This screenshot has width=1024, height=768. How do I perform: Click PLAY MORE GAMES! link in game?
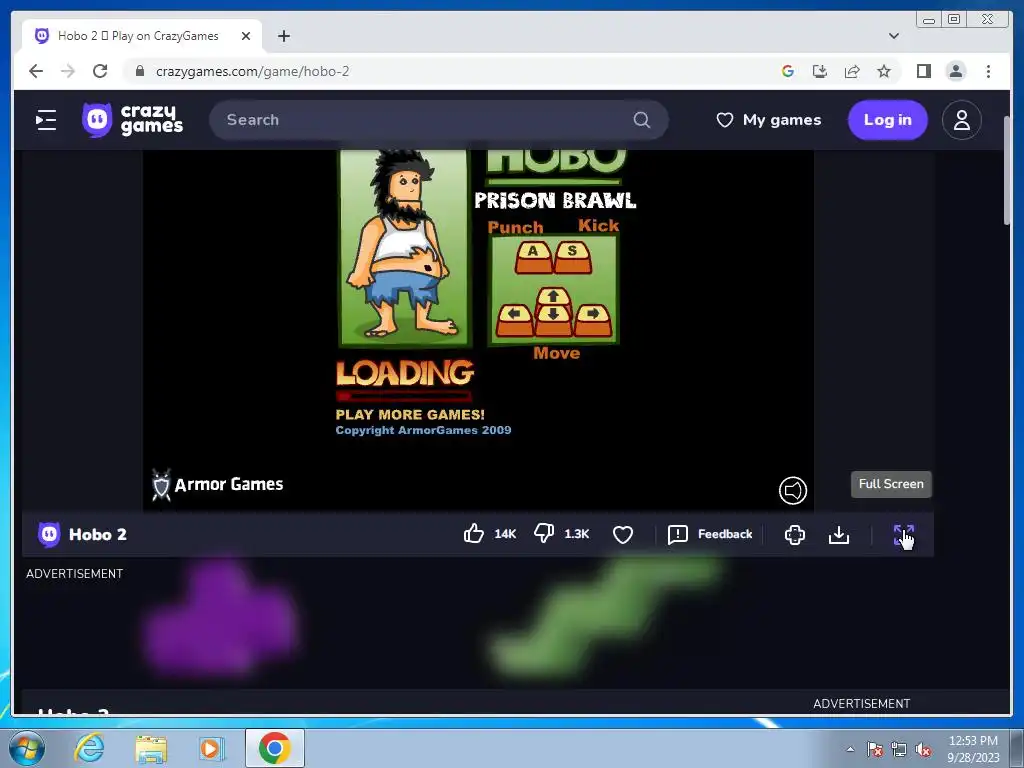[x=410, y=415]
